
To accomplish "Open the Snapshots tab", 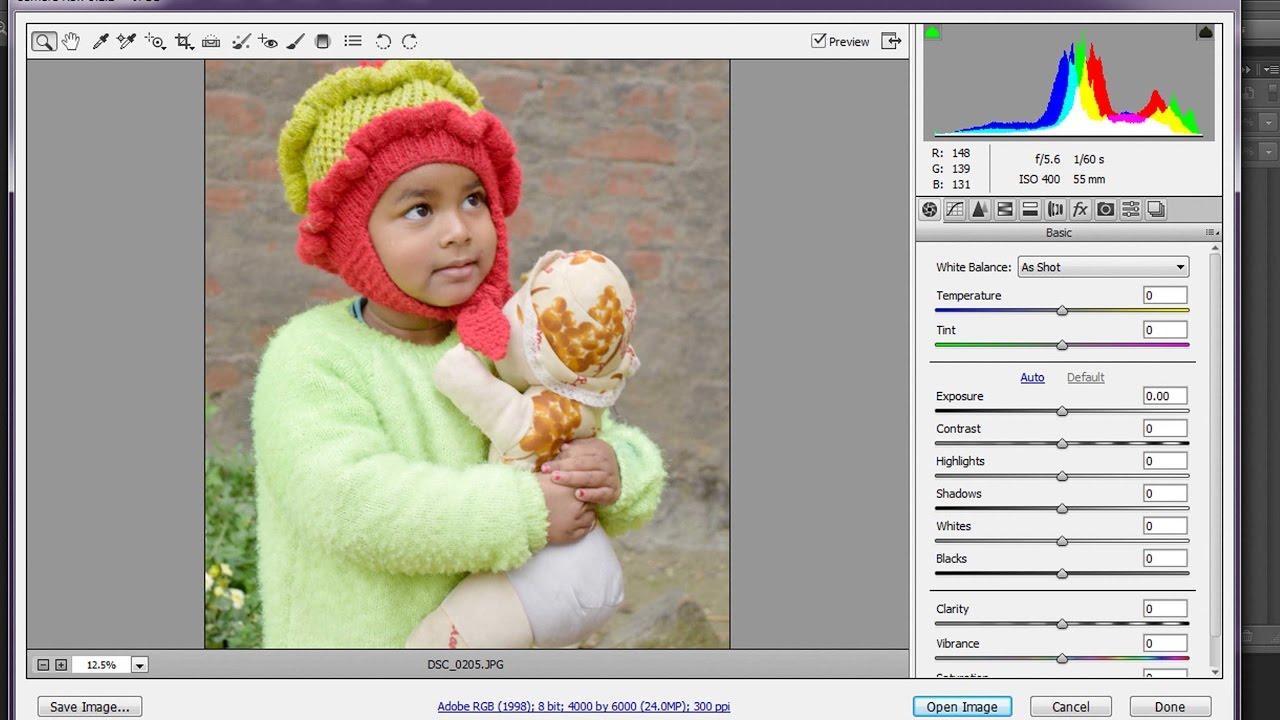I will click(1156, 209).
